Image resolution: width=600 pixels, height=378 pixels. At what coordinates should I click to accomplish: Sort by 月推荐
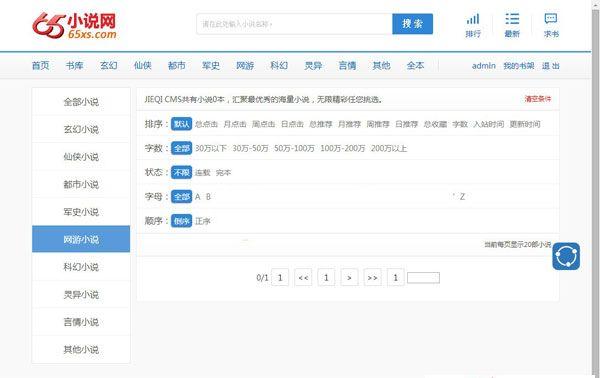pyautogui.click(x=349, y=124)
